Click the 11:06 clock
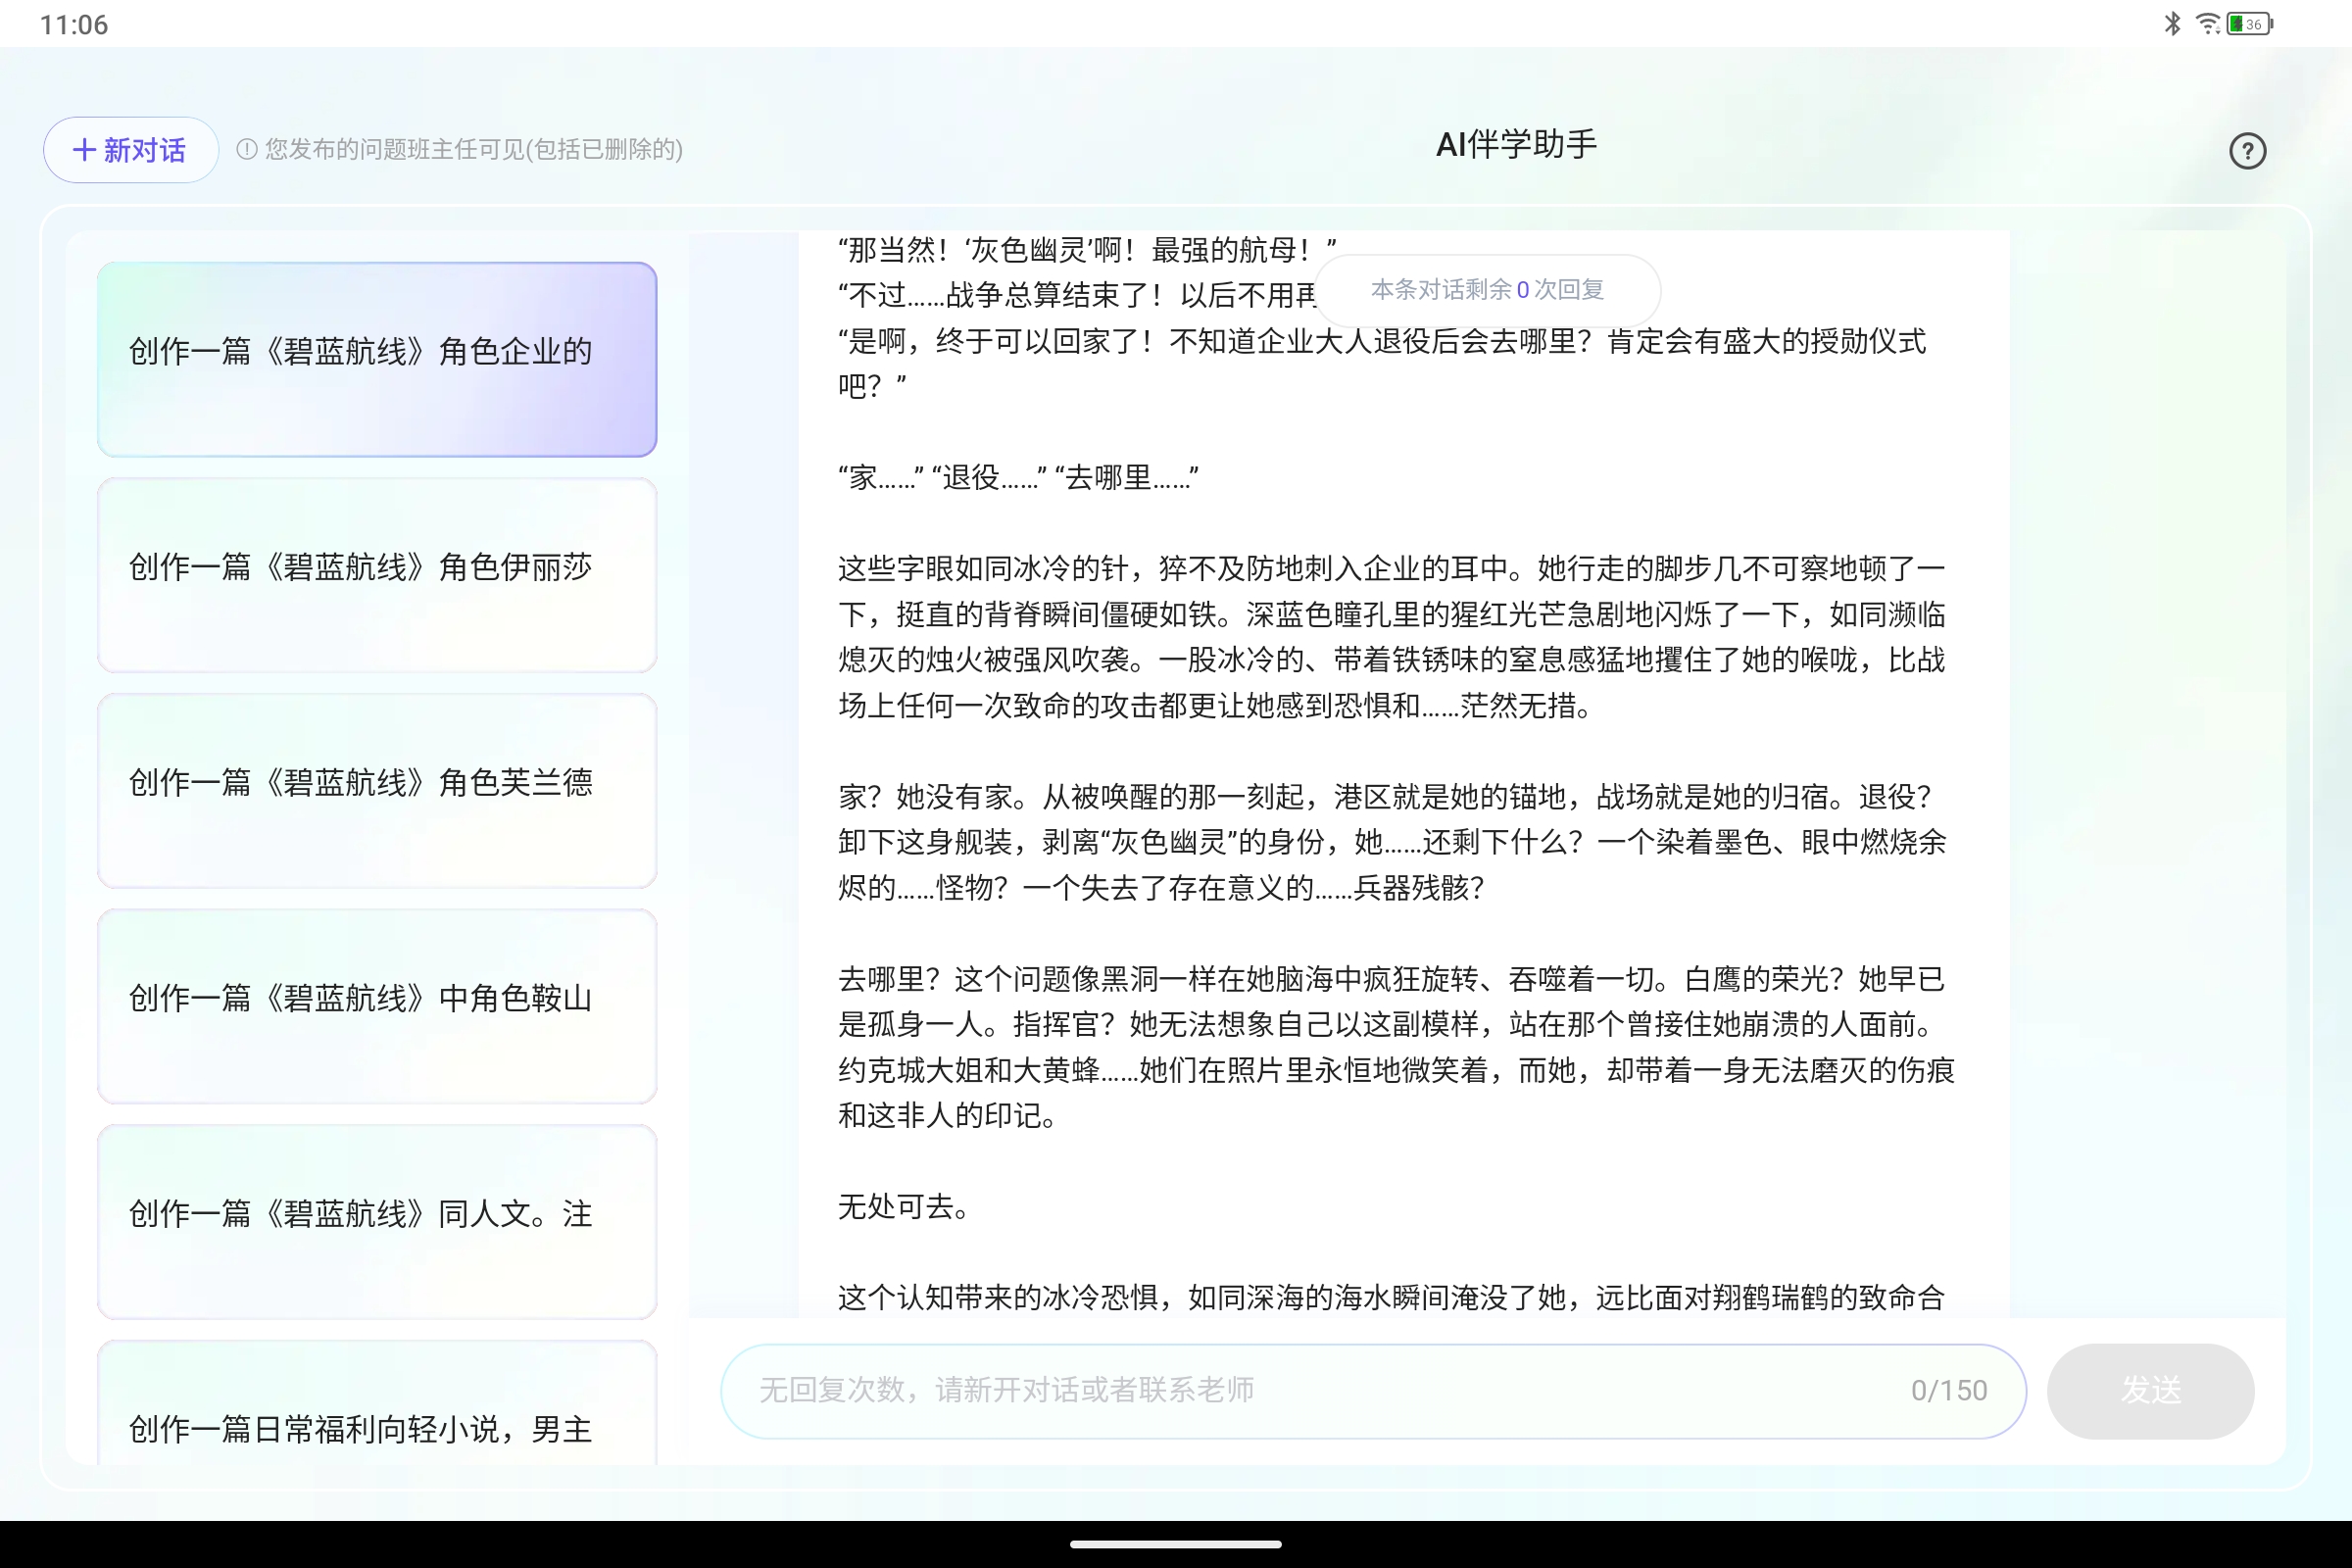 click(x=74, y=24)
